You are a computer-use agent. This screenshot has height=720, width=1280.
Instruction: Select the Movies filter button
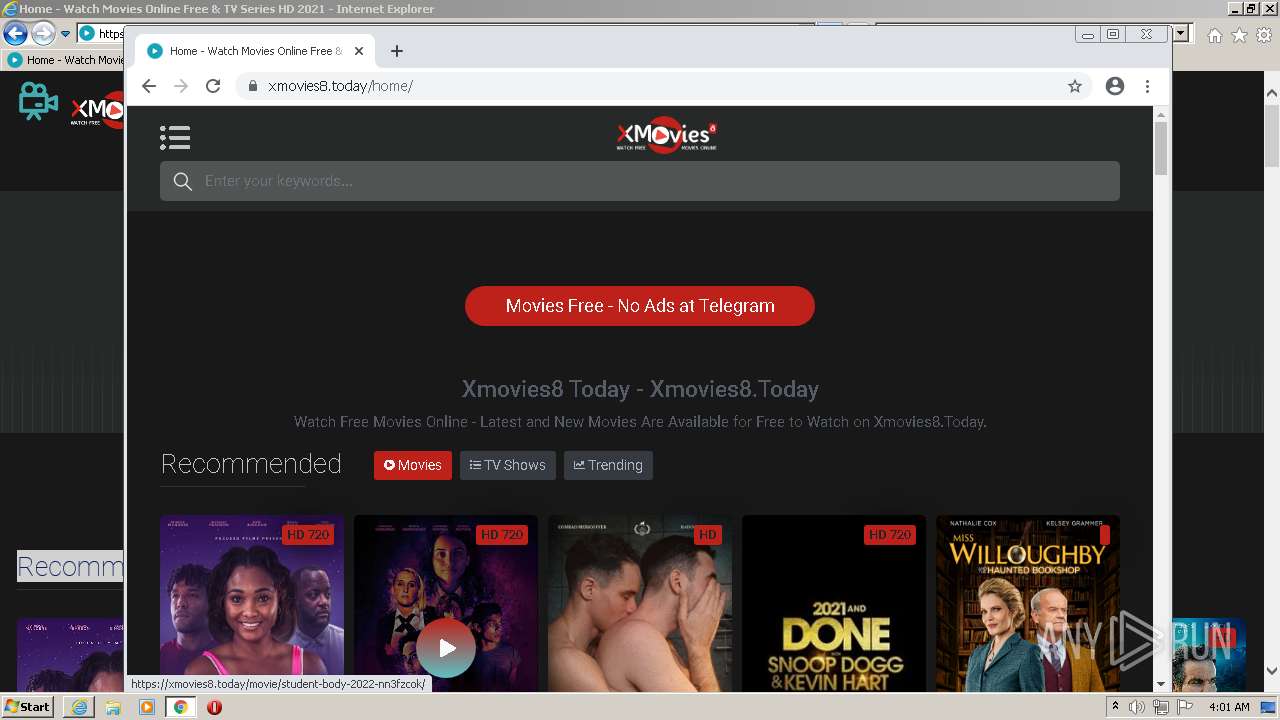coord(413,465)
